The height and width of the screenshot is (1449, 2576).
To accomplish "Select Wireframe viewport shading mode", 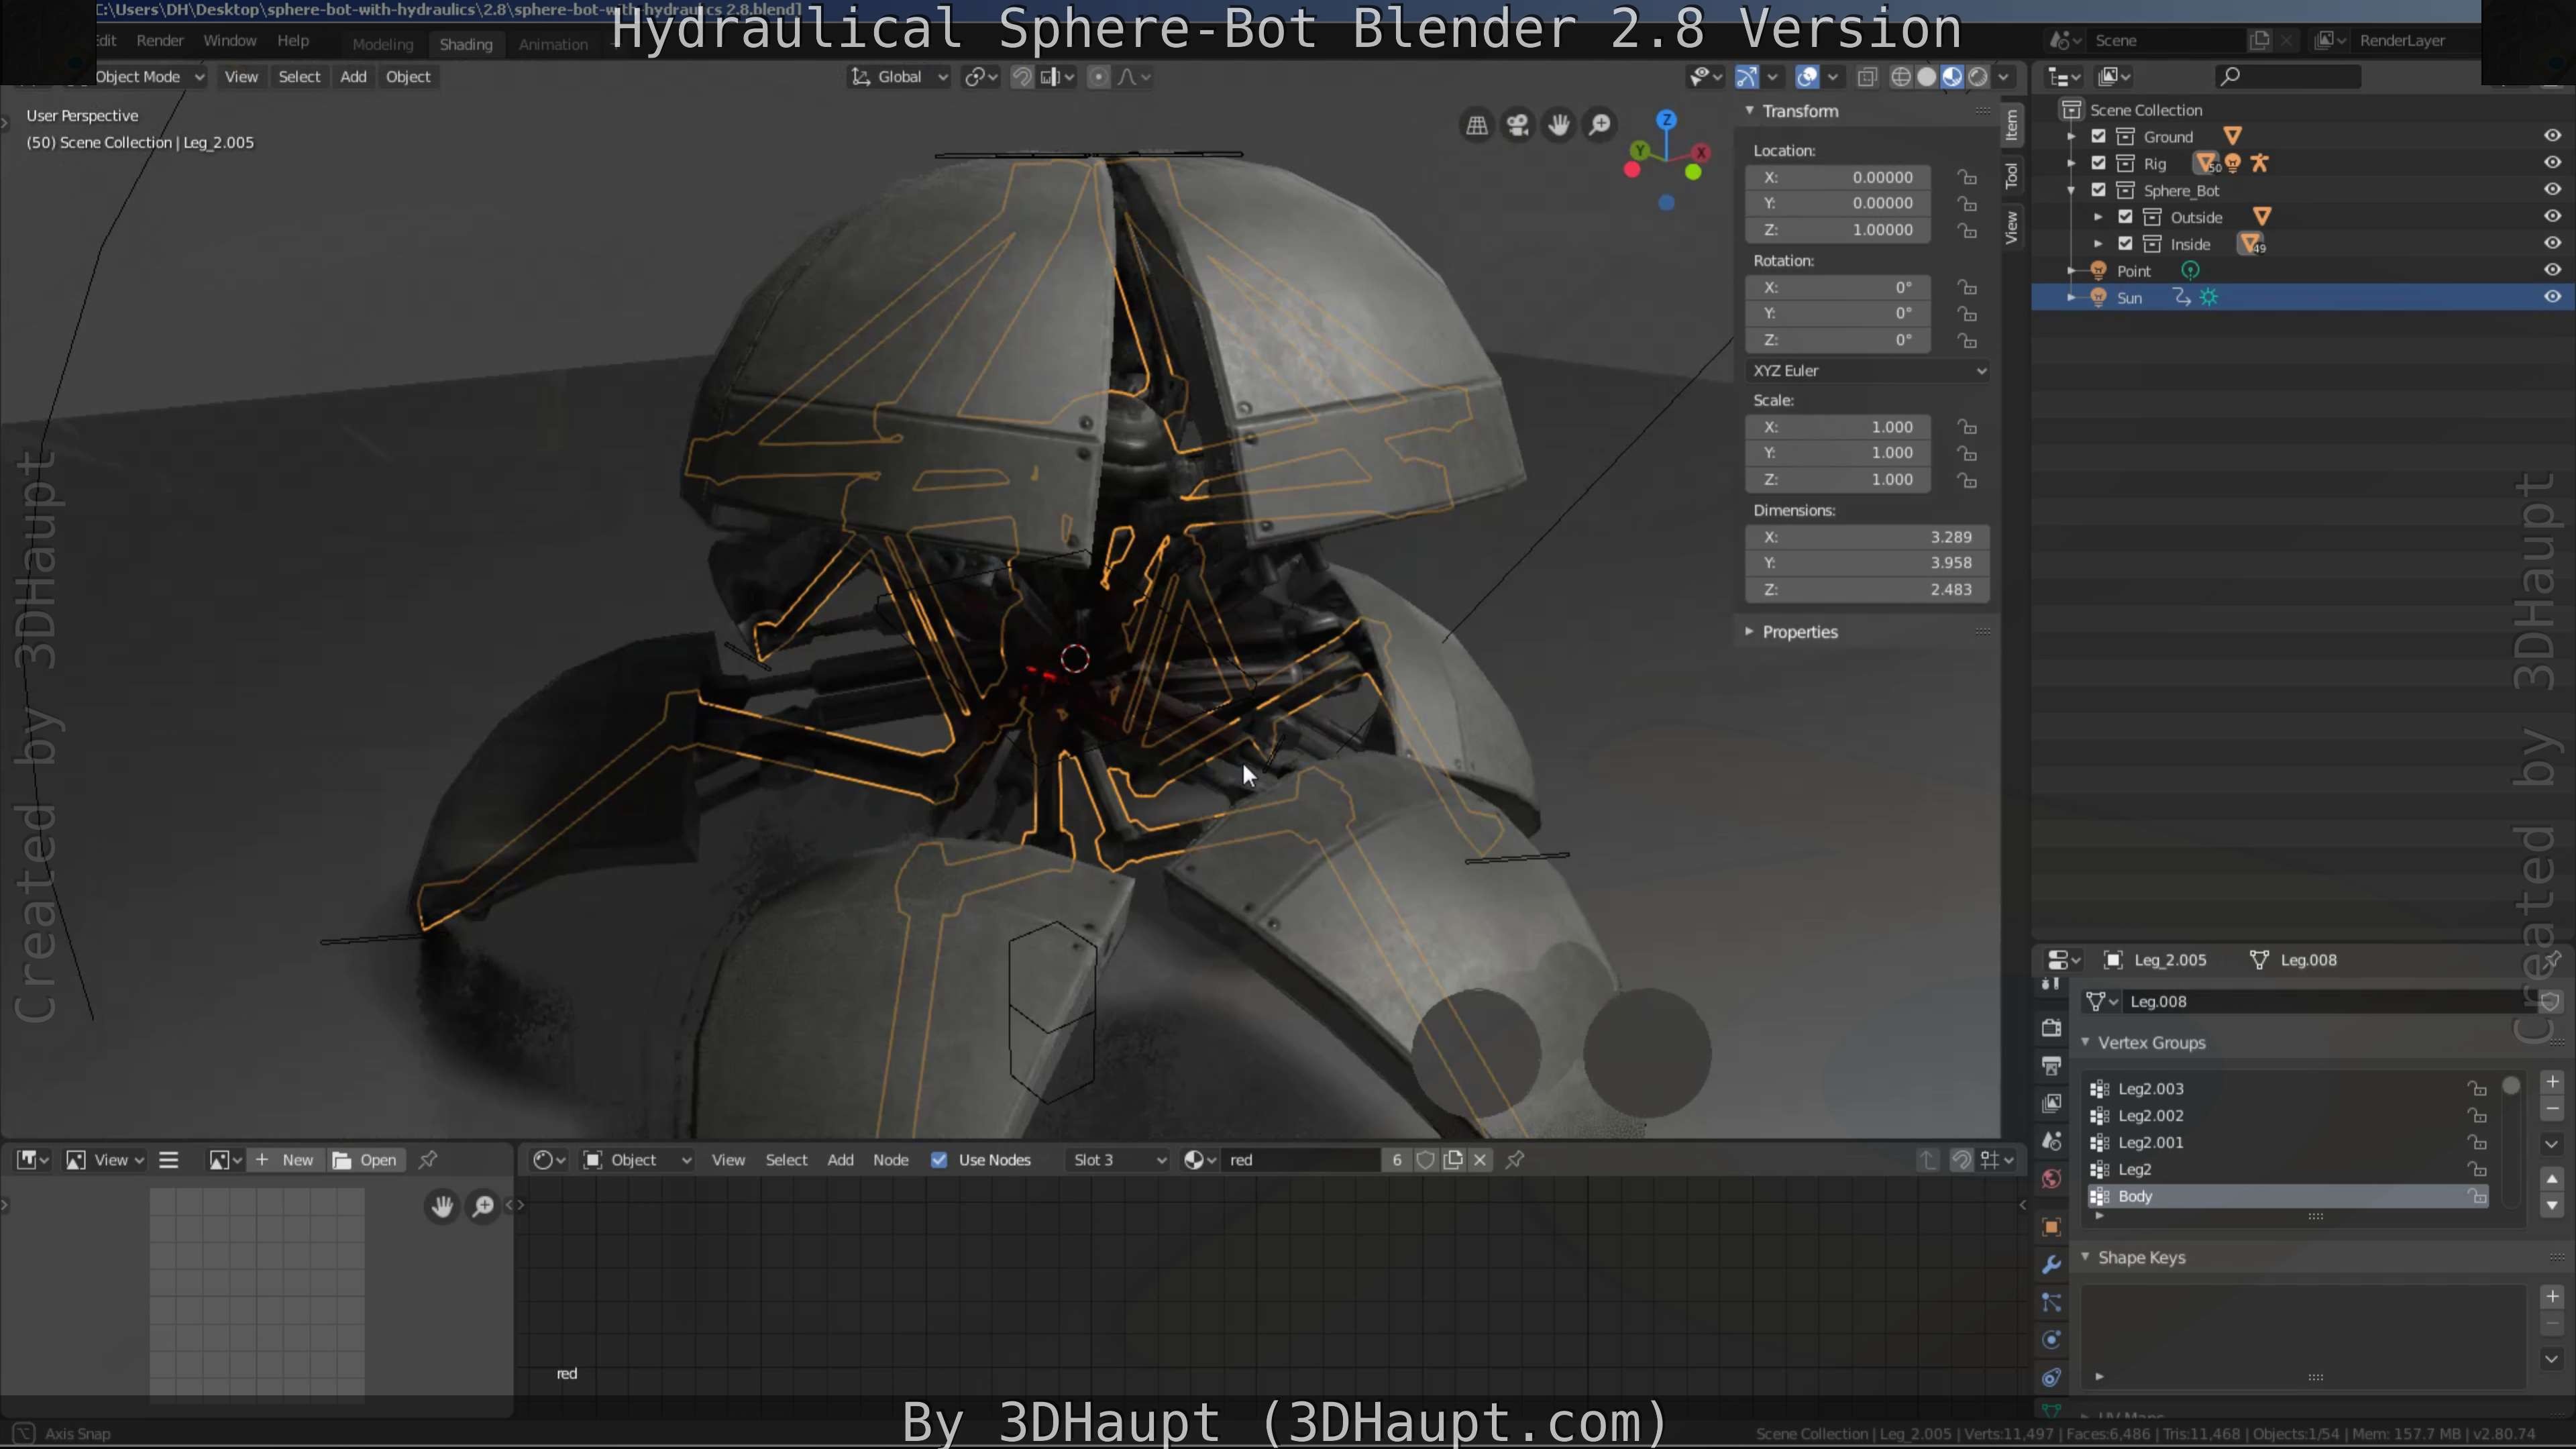I will tap(1901, 76).
